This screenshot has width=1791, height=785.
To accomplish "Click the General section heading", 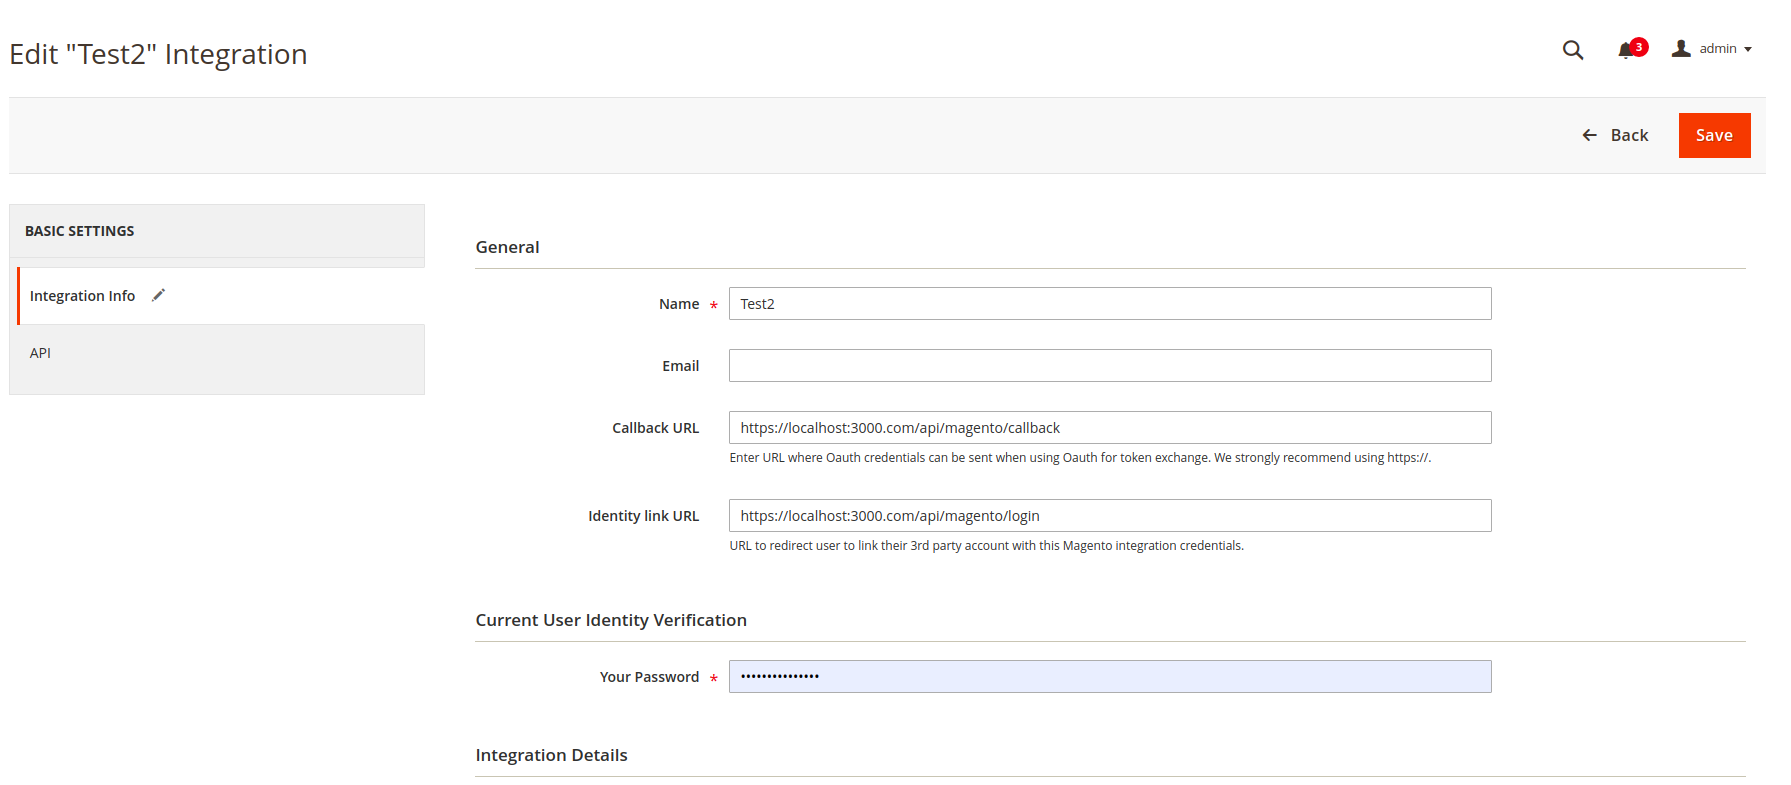I will (507, 247).
